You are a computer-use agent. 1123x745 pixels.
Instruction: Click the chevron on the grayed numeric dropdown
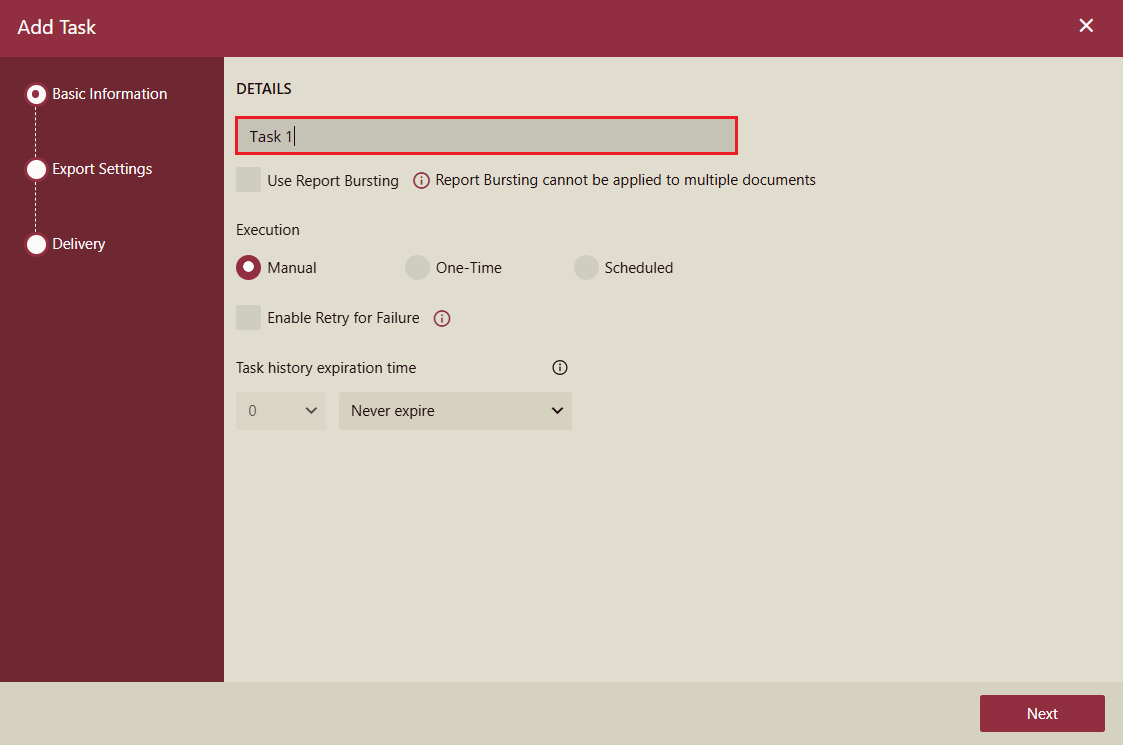[x=311, y=410]
